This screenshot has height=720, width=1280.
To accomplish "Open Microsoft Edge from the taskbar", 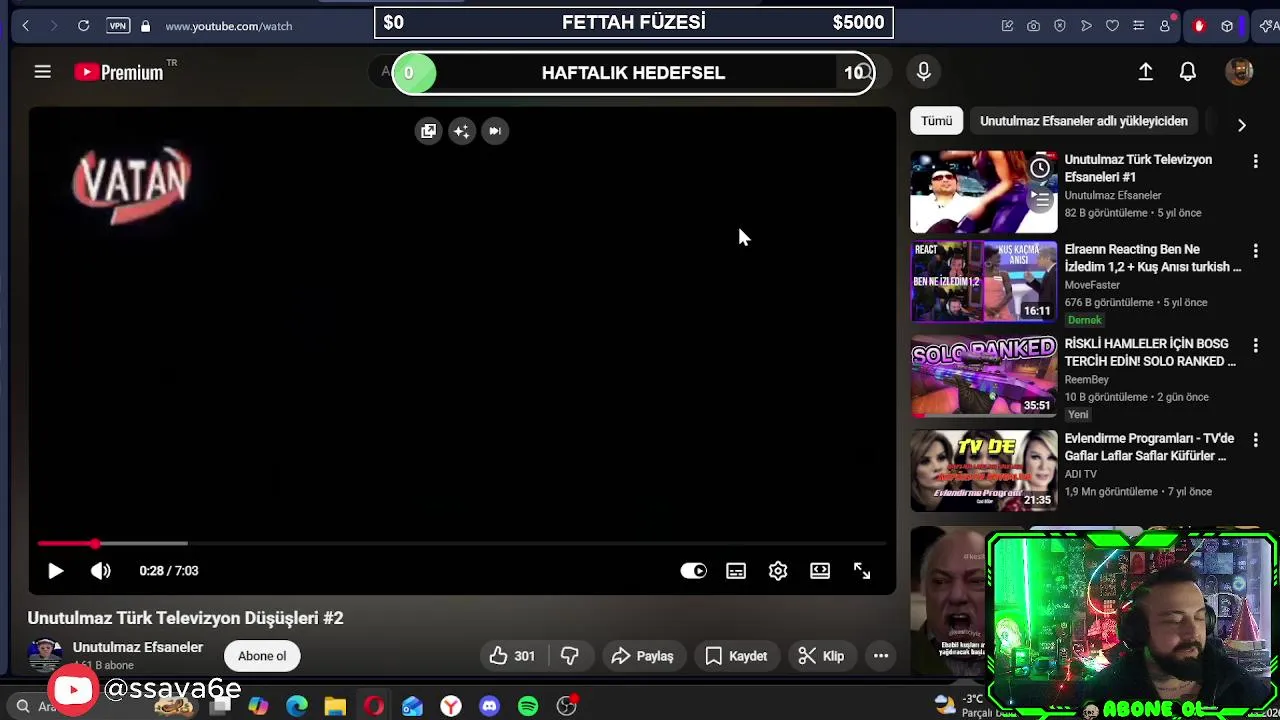I will click(x=297, y=706).
